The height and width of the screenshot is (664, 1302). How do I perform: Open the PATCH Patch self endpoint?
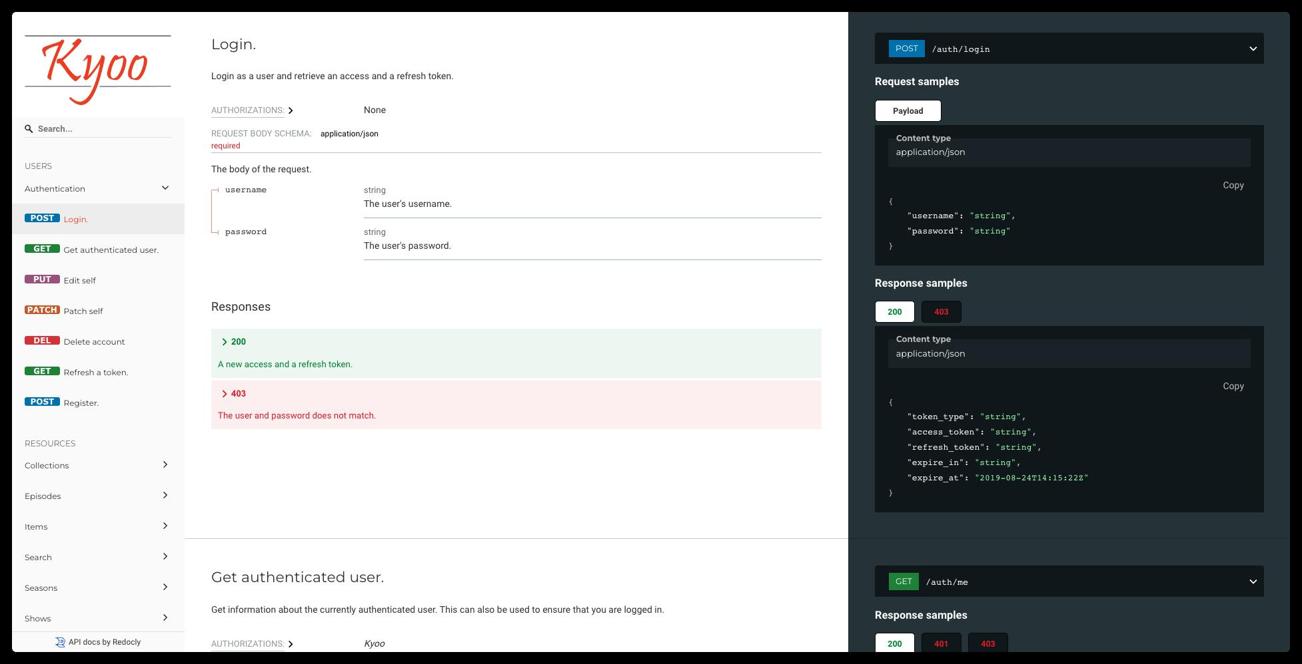point(83,311)
